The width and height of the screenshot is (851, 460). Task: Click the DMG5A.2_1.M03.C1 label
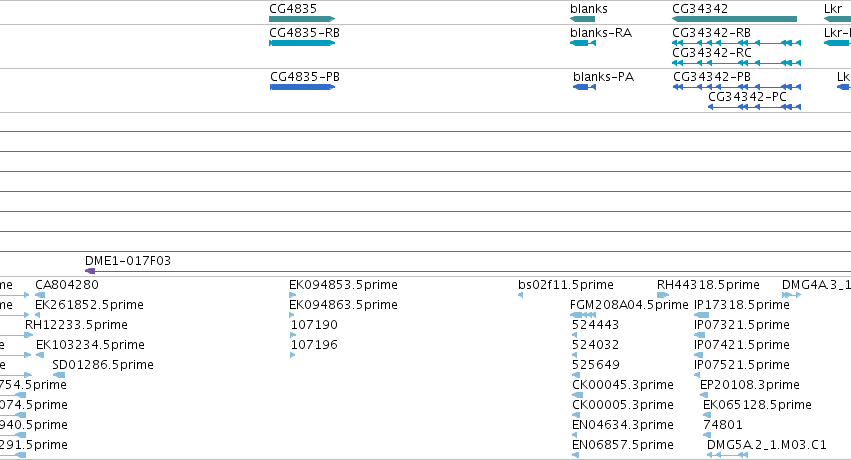tap(766, 445)
